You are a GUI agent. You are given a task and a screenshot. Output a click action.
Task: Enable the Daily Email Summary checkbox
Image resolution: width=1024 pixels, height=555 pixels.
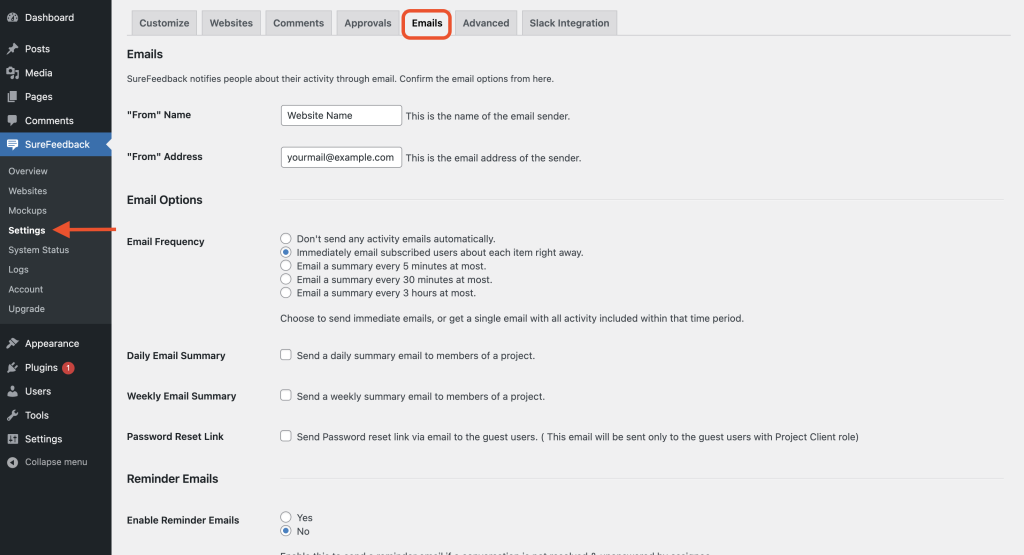point(286,355)
